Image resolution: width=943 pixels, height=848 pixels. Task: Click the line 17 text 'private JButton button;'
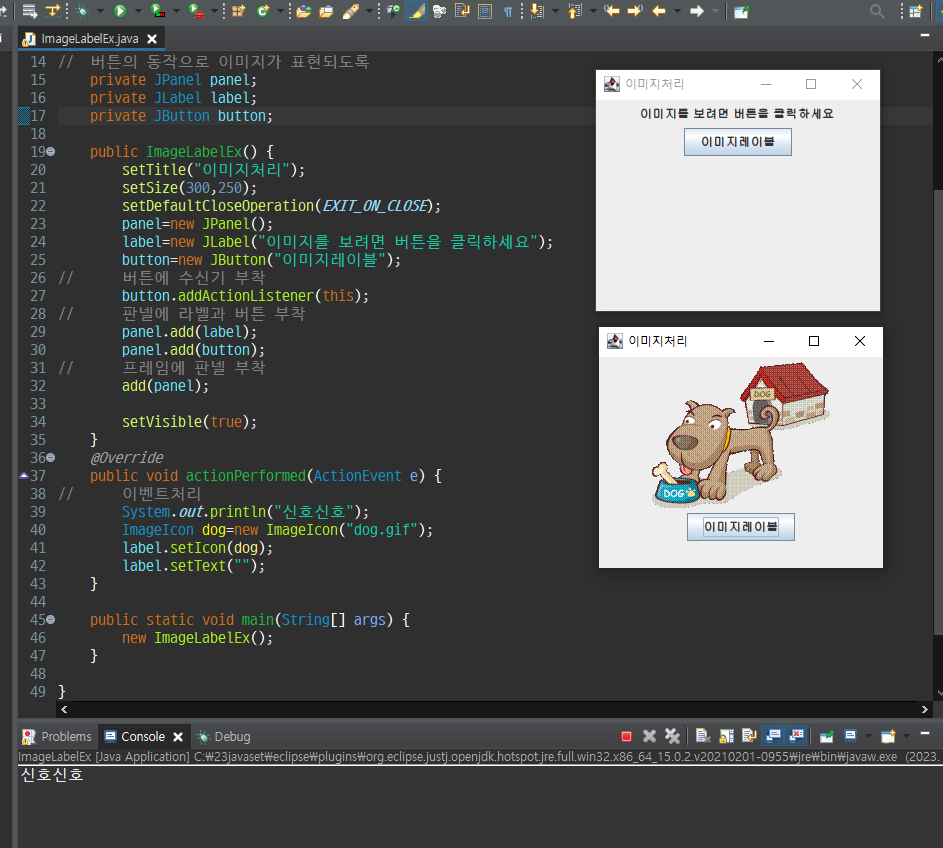click(x=181, y=116)
